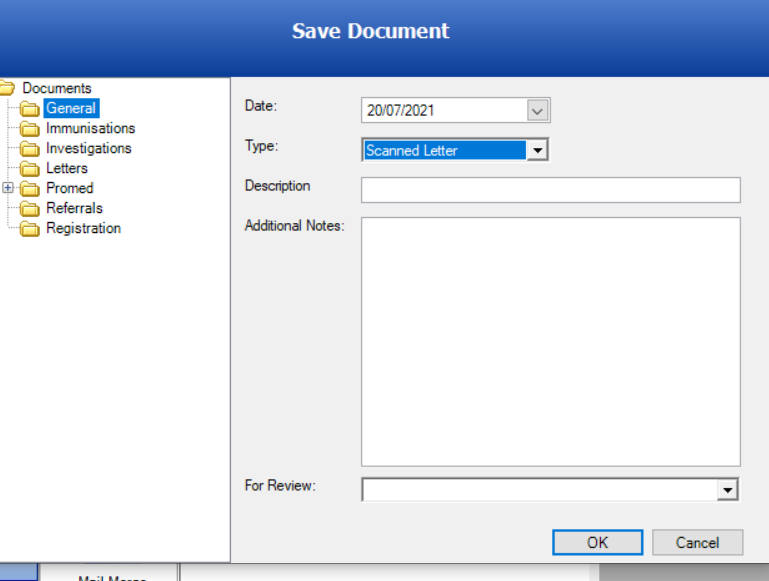Select the Letters folder label
This screenshot has width=769, height=581.
coord(67,168)
